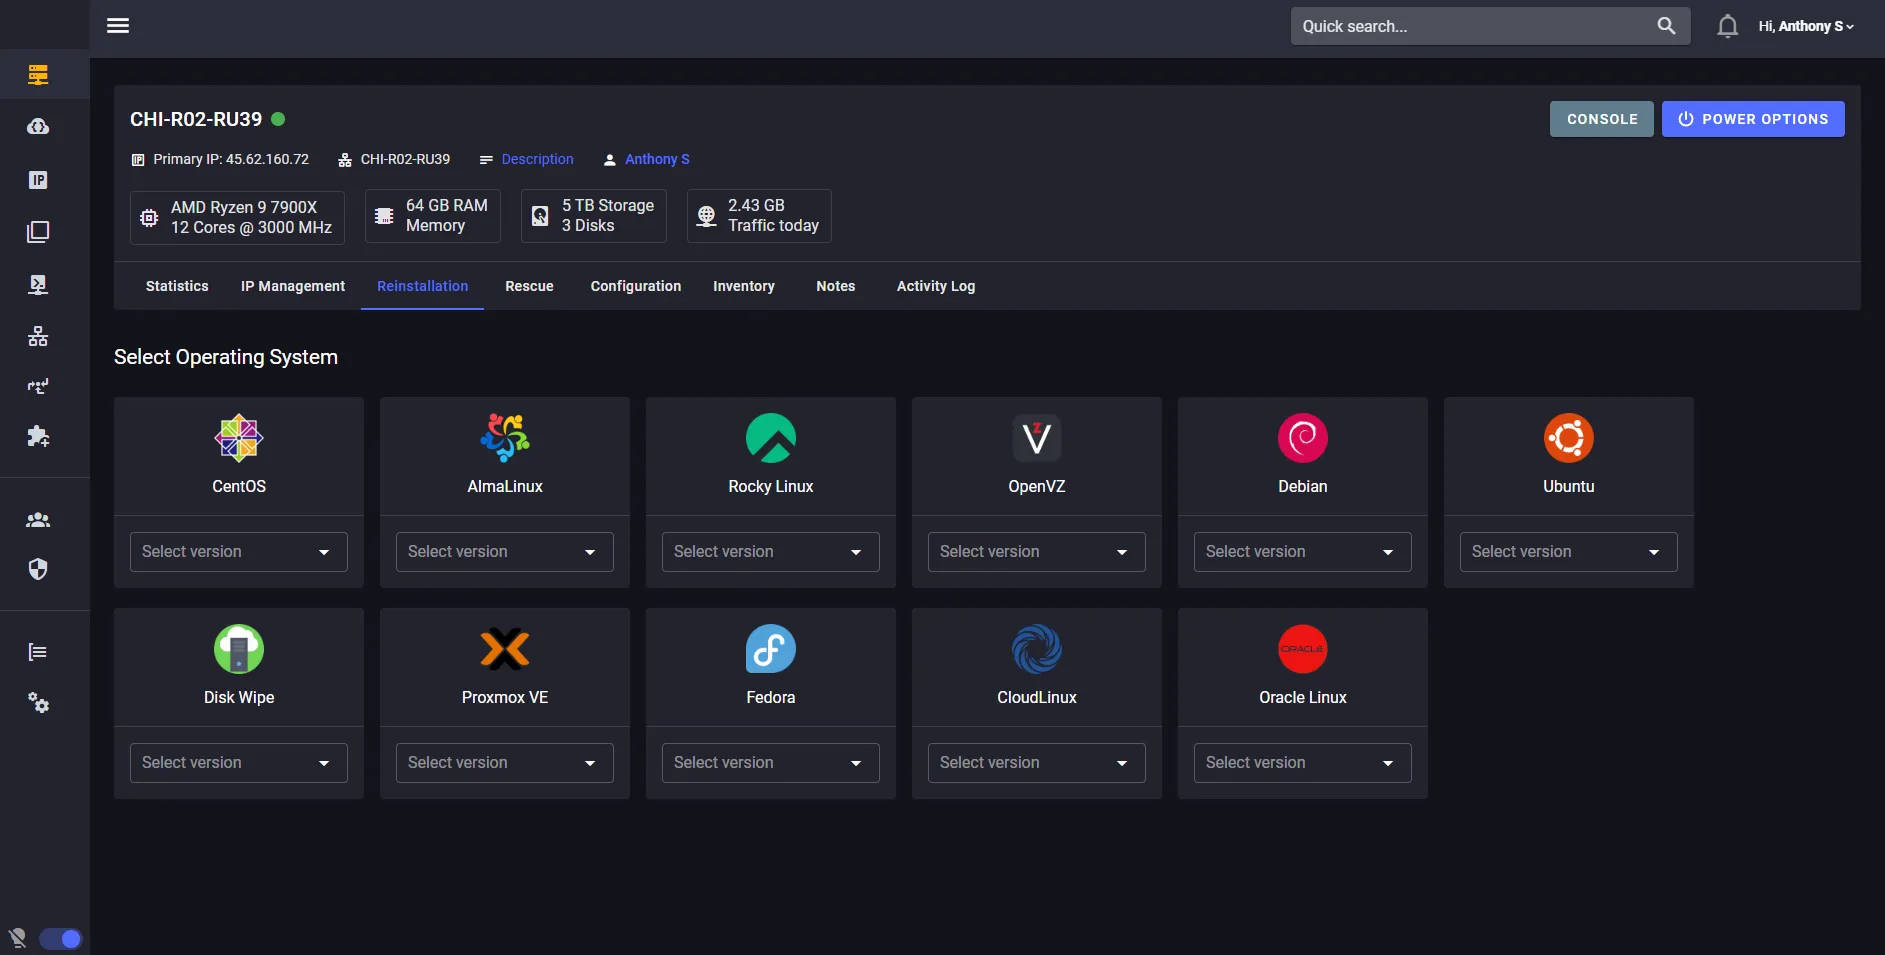
Task: Click the notification bell icon
Action: pyautogui.click(x=1727, y=26)
